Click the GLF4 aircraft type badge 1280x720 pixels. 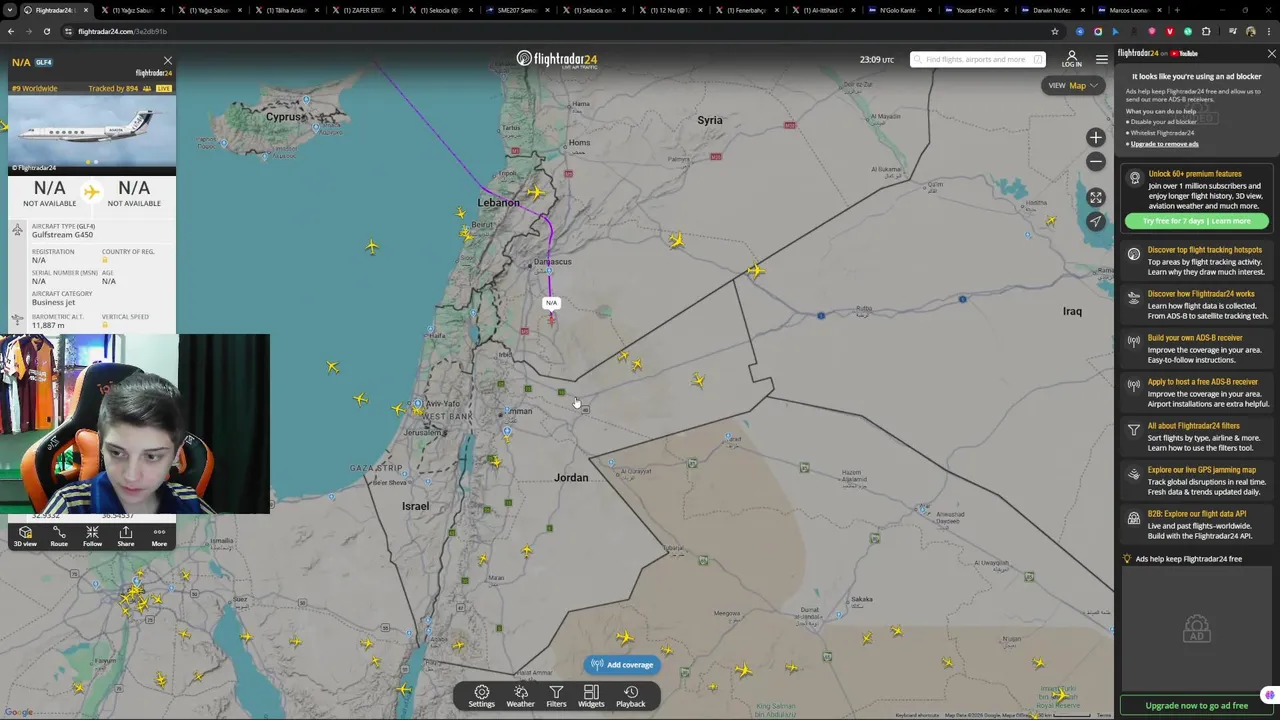click(x=44, y=62)
